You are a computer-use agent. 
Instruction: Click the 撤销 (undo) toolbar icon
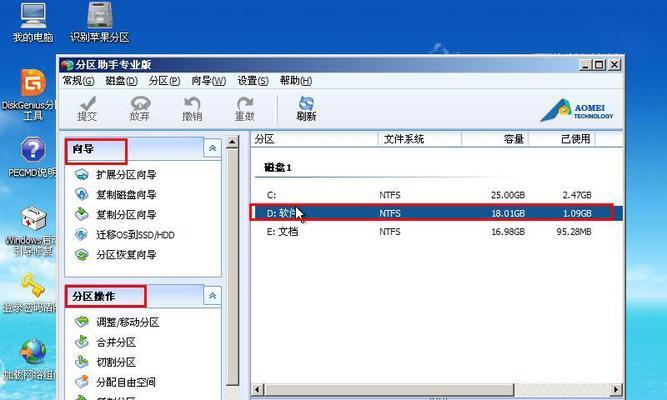pos(192,109)
